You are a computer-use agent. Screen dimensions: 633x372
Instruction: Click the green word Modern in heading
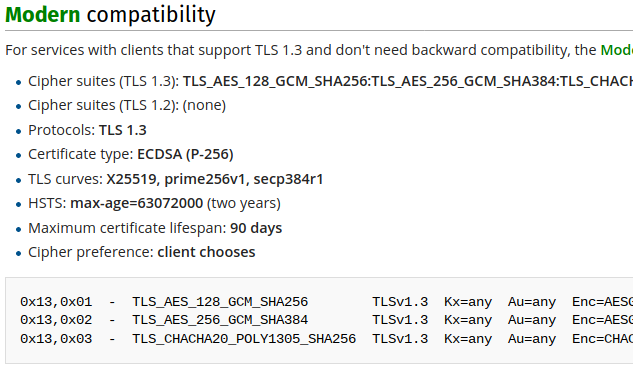coord(43,15)
